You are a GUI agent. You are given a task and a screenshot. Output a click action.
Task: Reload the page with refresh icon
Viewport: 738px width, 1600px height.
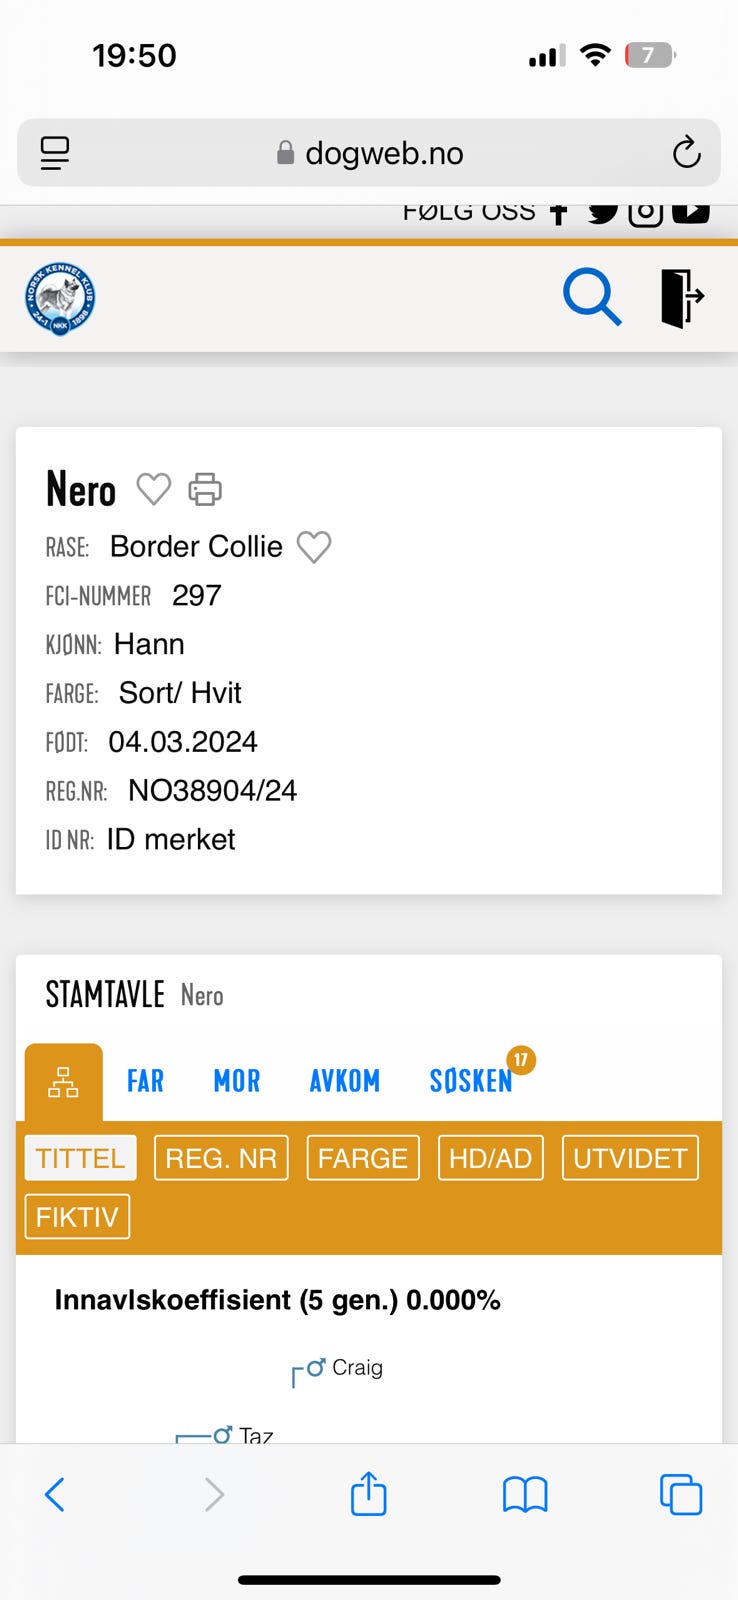[686, 153]
